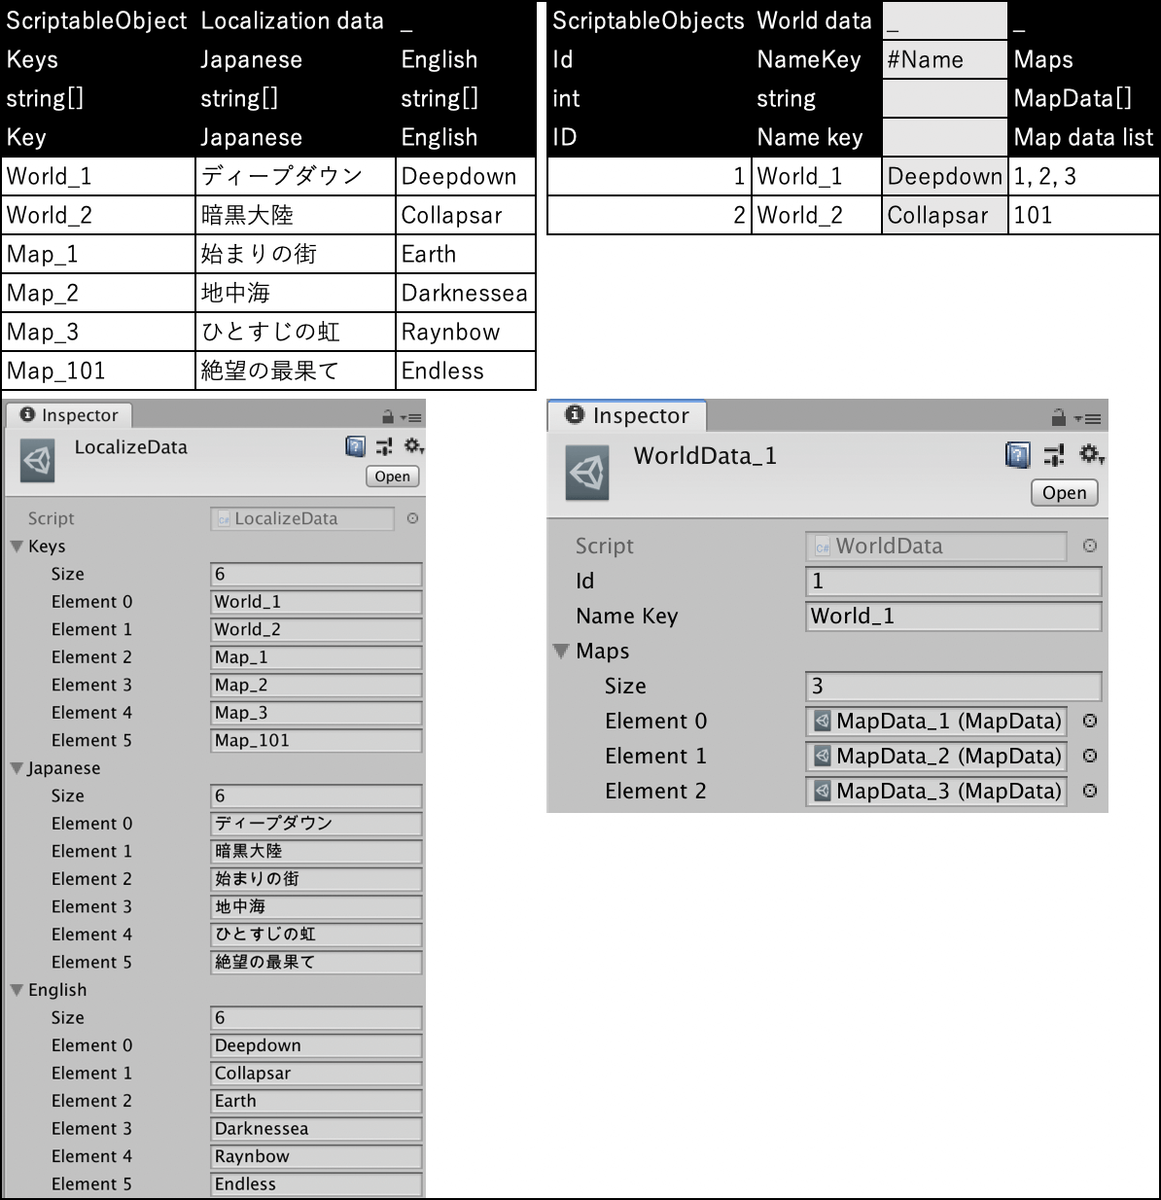Select cell '#Name' in World data table
The height and width of the screenshot is (1200, 1161).
click(x=945, y=59)
